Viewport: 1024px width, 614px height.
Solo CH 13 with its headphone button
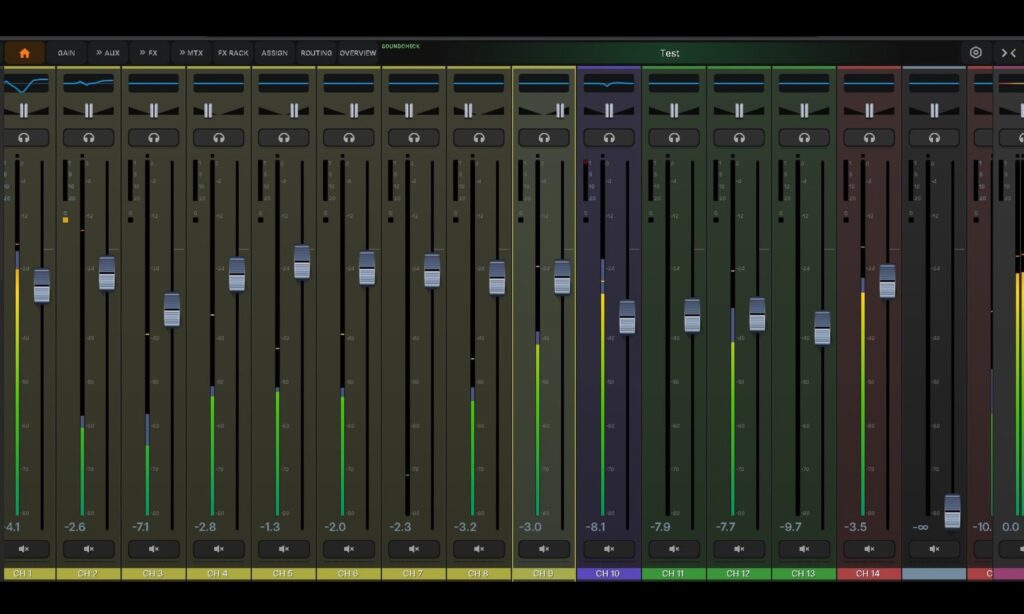tap(804, 137)
